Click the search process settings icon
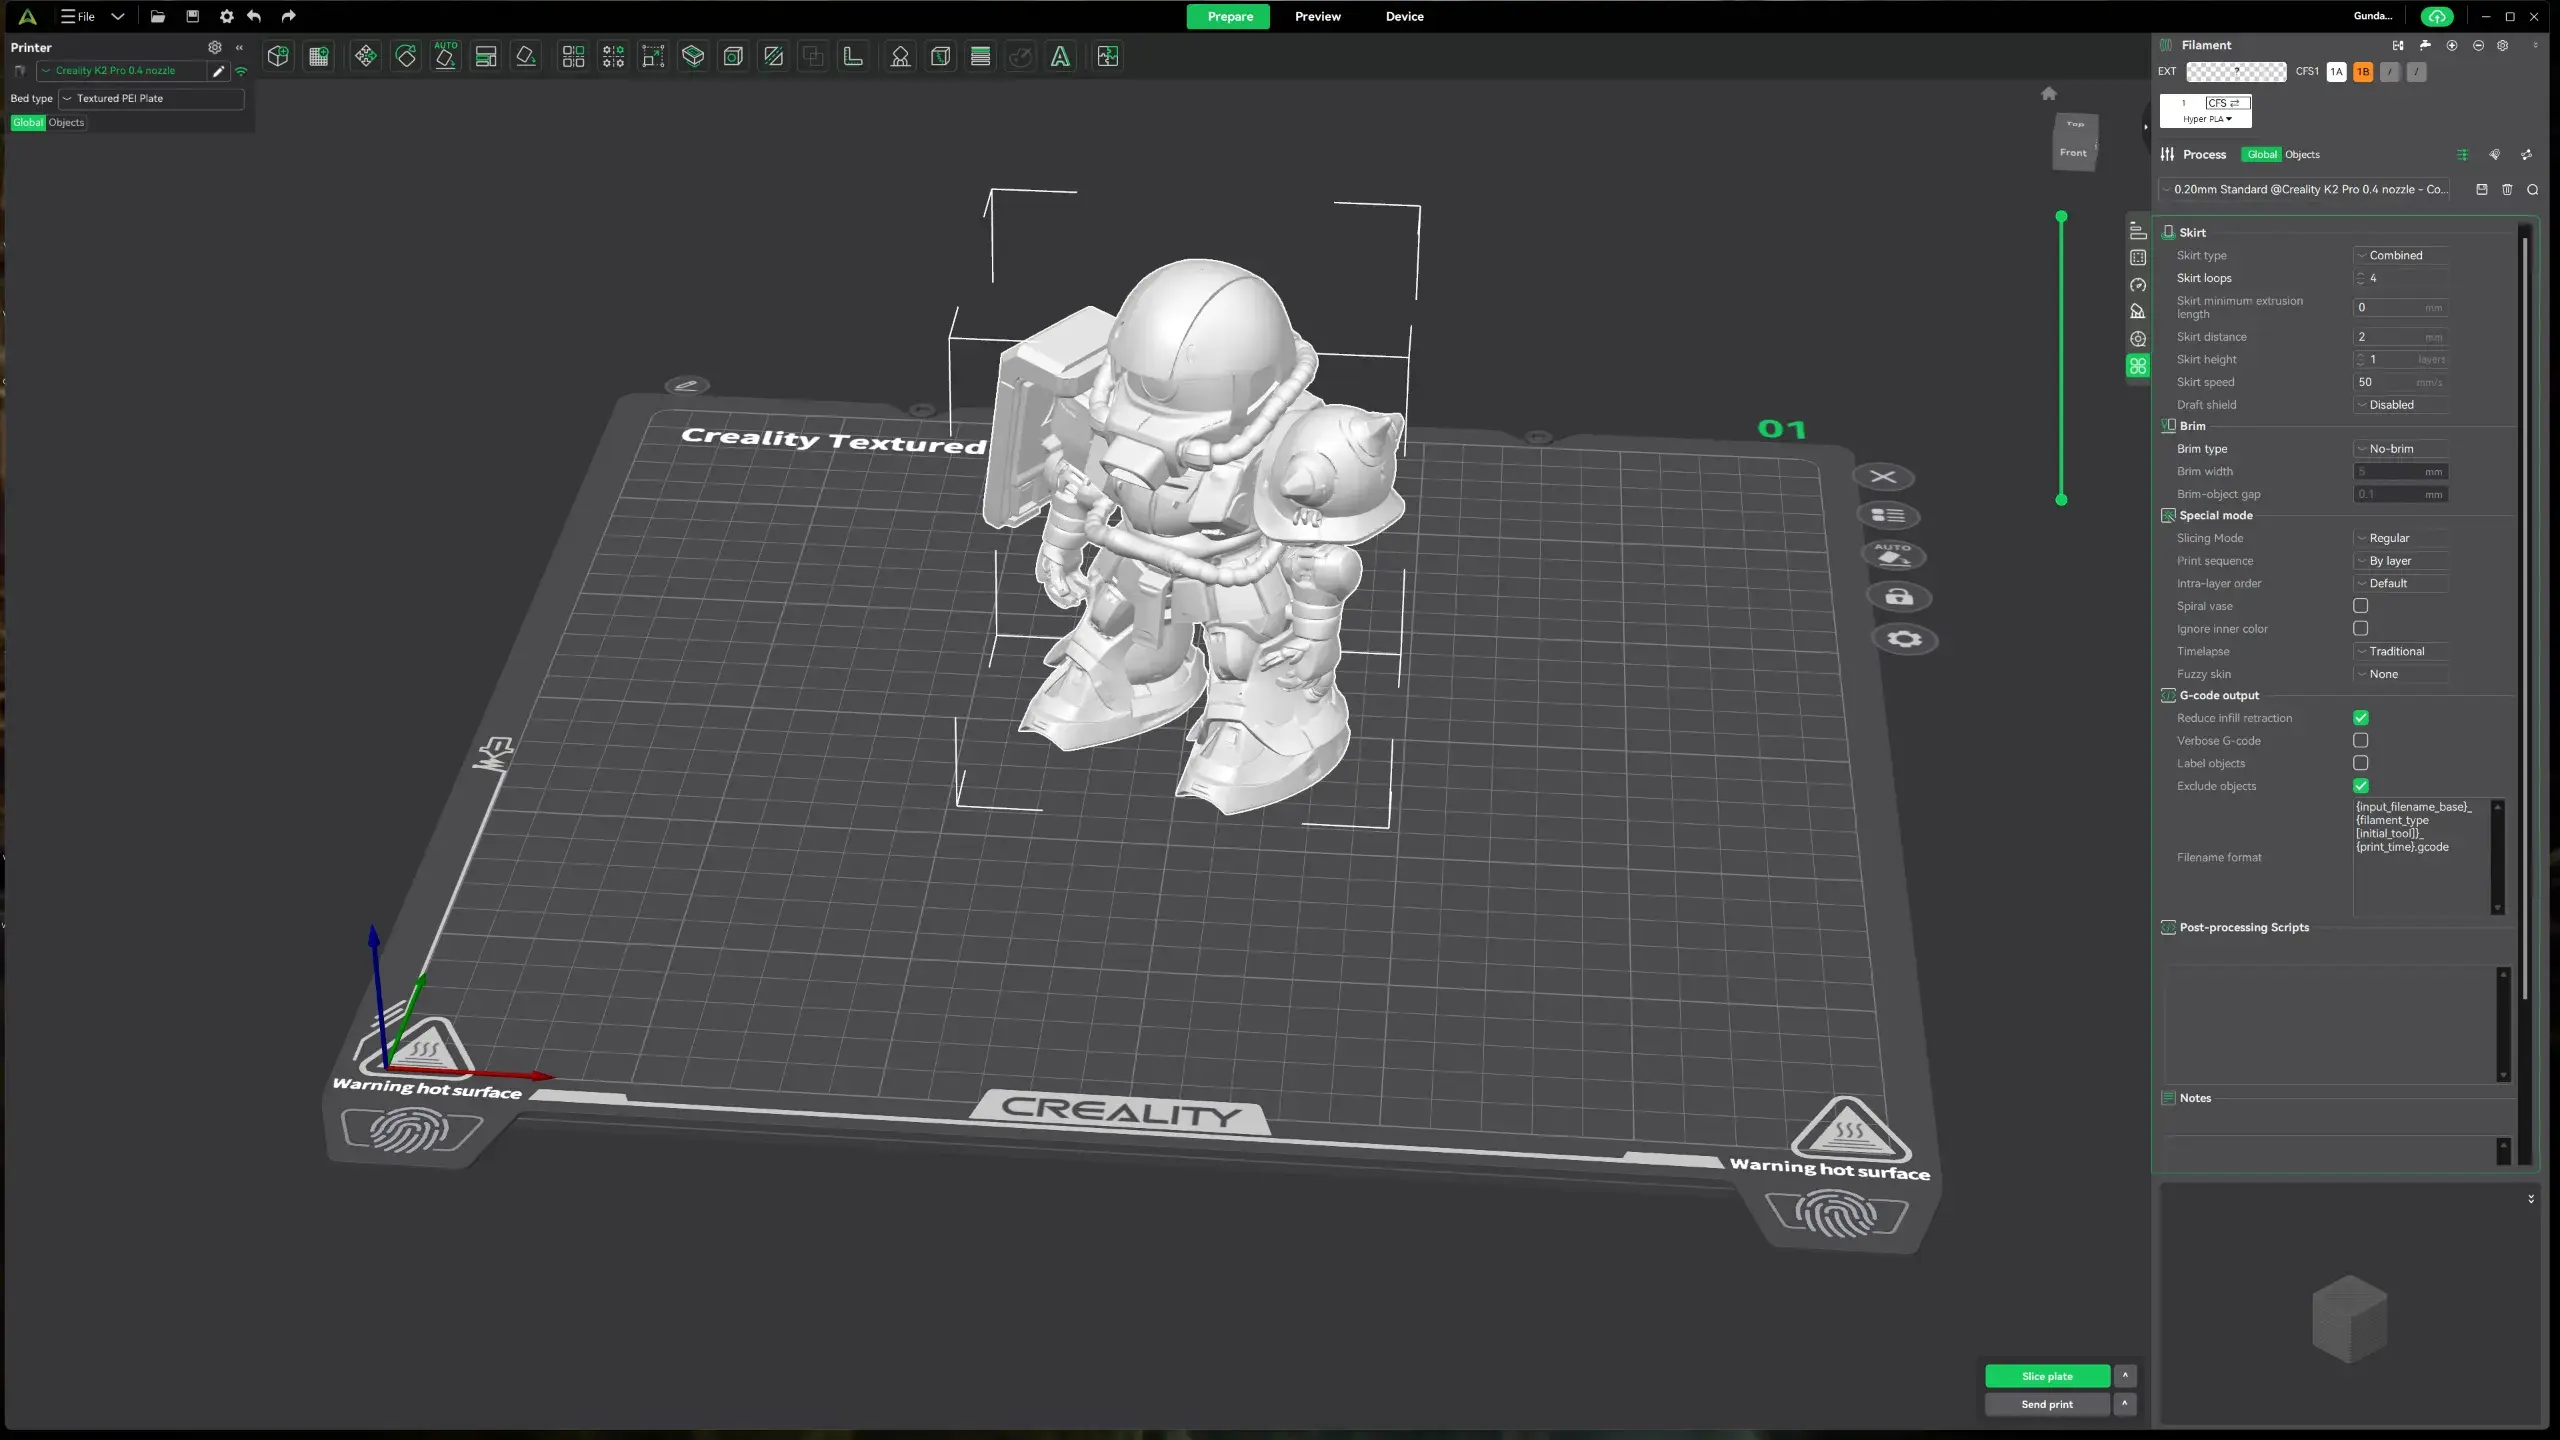 coord(2533,189)
